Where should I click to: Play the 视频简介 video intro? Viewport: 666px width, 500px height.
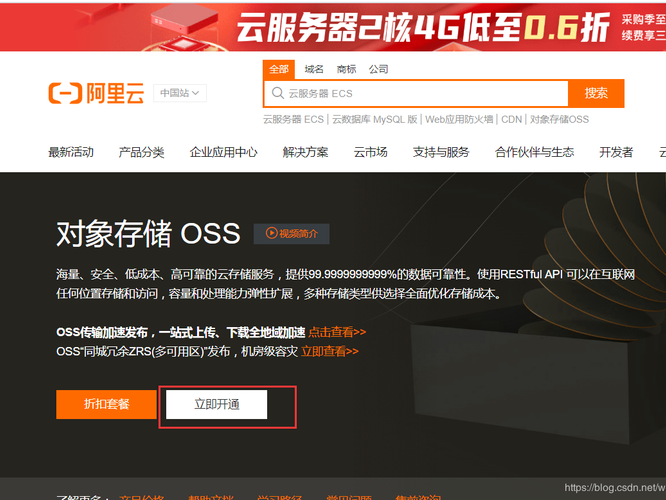tap(291, 233)
